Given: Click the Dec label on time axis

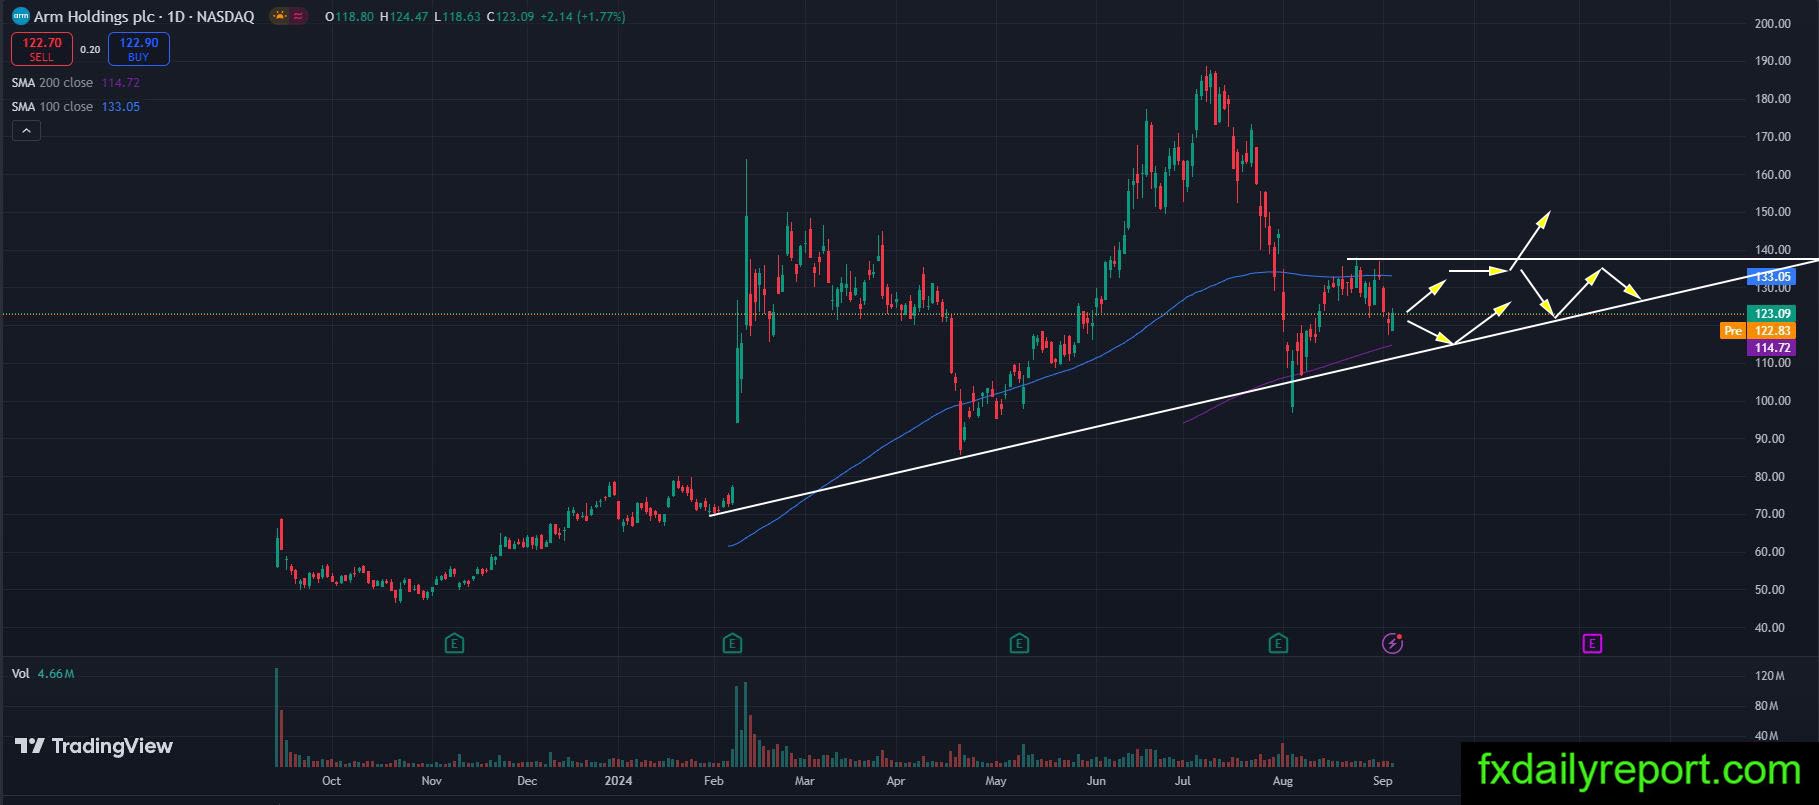Looking at the screenshot, I should tap(527, 781).
